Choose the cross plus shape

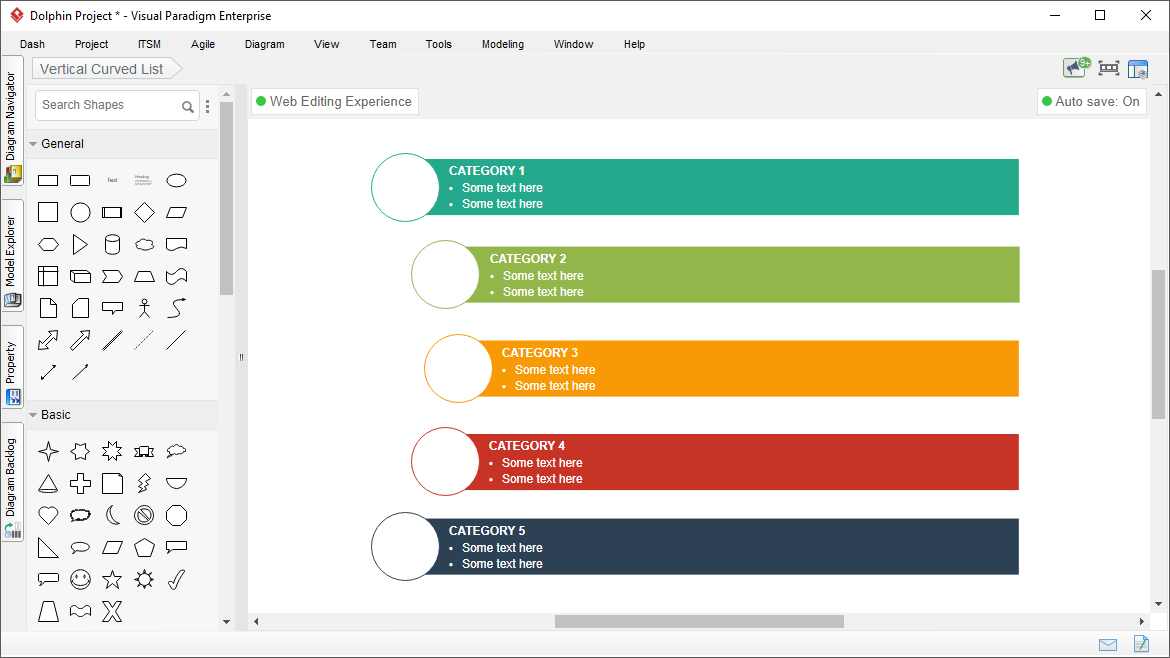[x=80, y=483]
